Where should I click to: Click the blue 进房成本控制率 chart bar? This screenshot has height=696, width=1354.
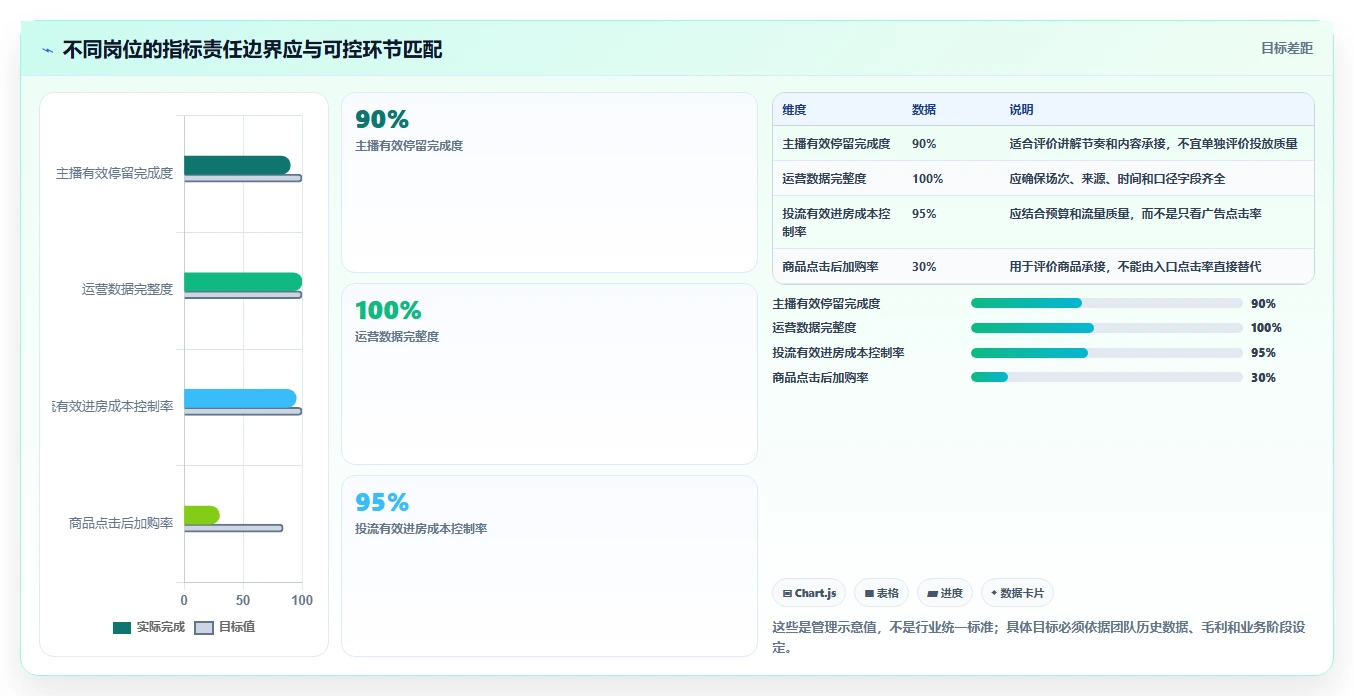coord(240,398)
